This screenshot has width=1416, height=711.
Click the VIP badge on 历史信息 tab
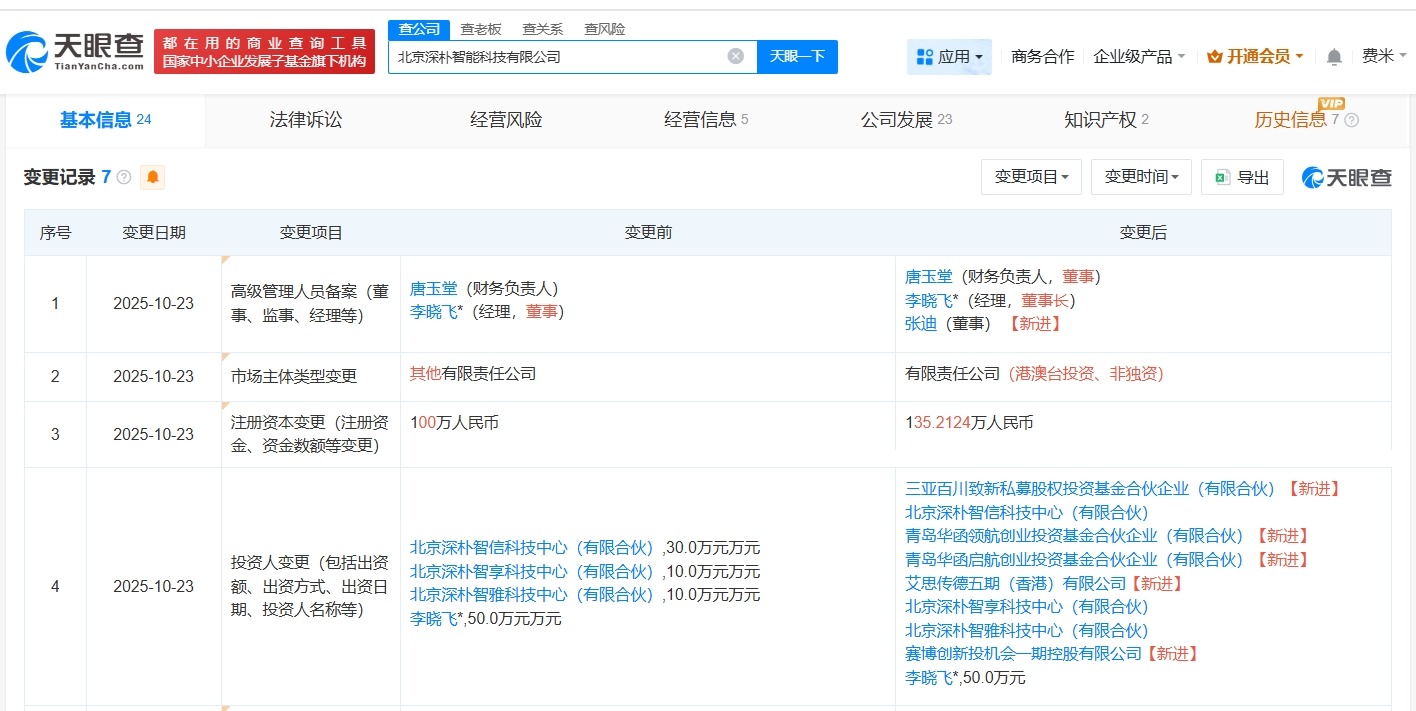(x=1331, y=104)
